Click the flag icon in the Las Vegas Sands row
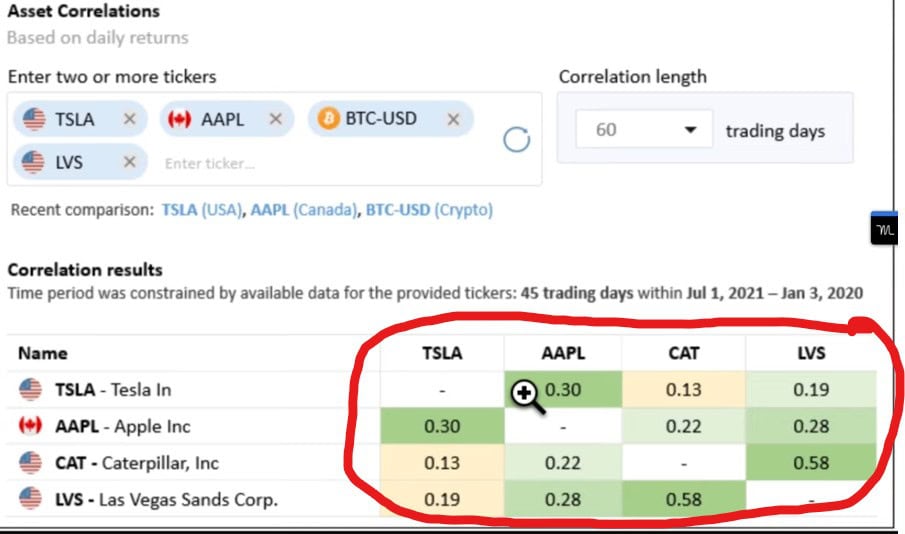 click(x=30, y=498)
